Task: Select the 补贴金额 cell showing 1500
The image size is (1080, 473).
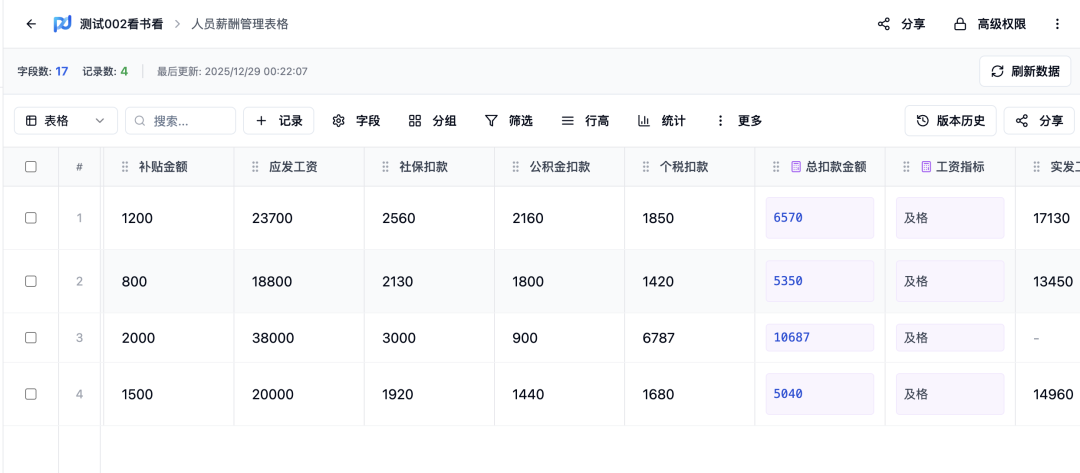Action: tap(169, 395)
